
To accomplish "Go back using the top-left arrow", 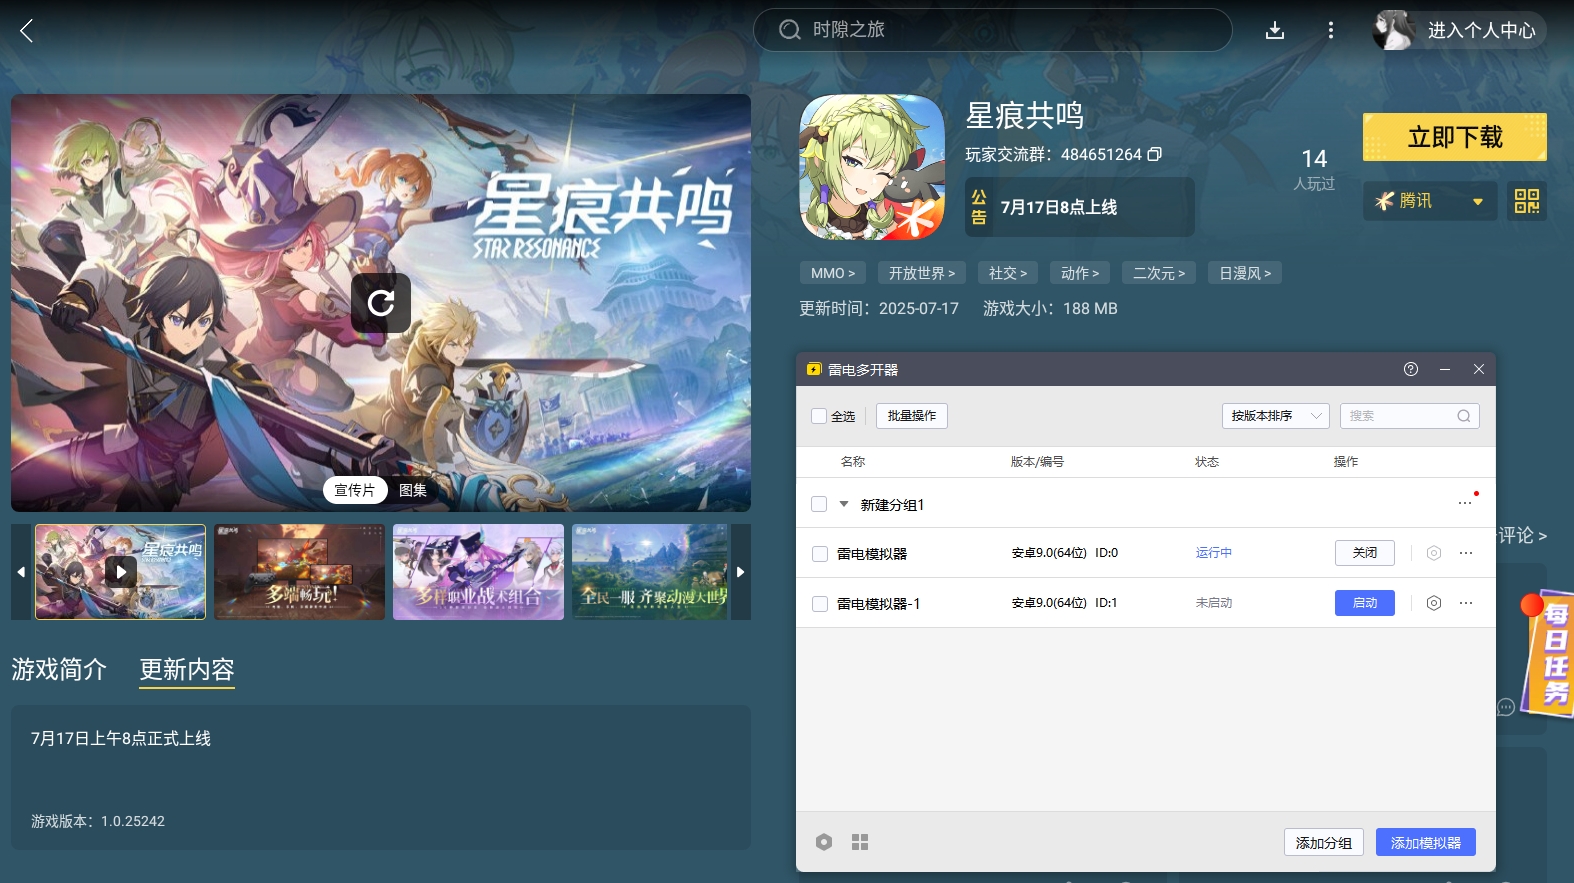I will (x=27, y=31).
